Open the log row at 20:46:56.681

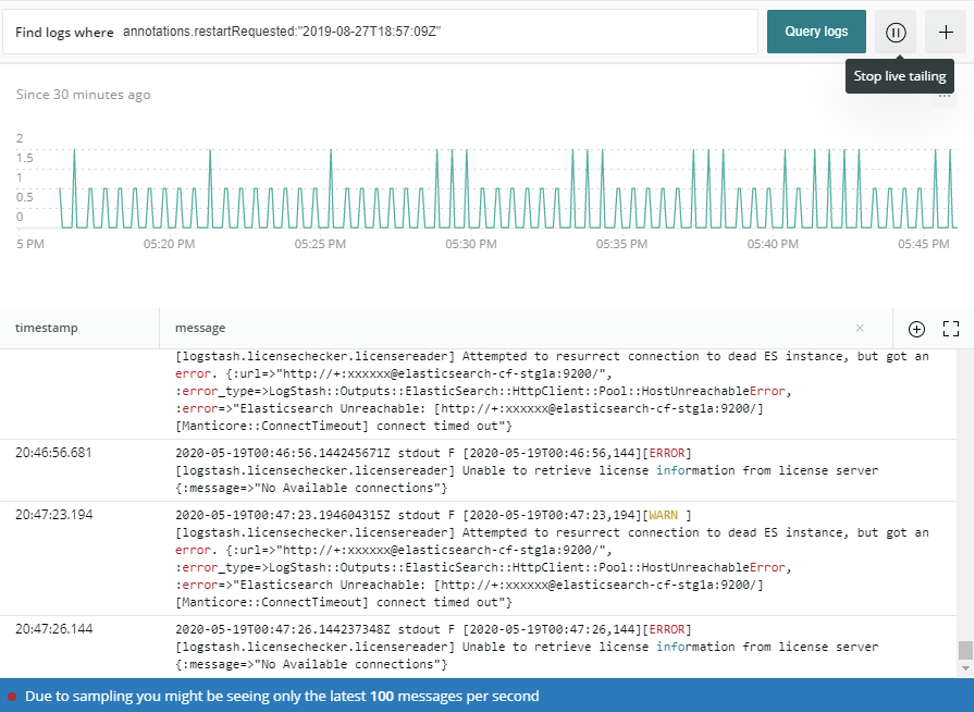tap(478, 470)
